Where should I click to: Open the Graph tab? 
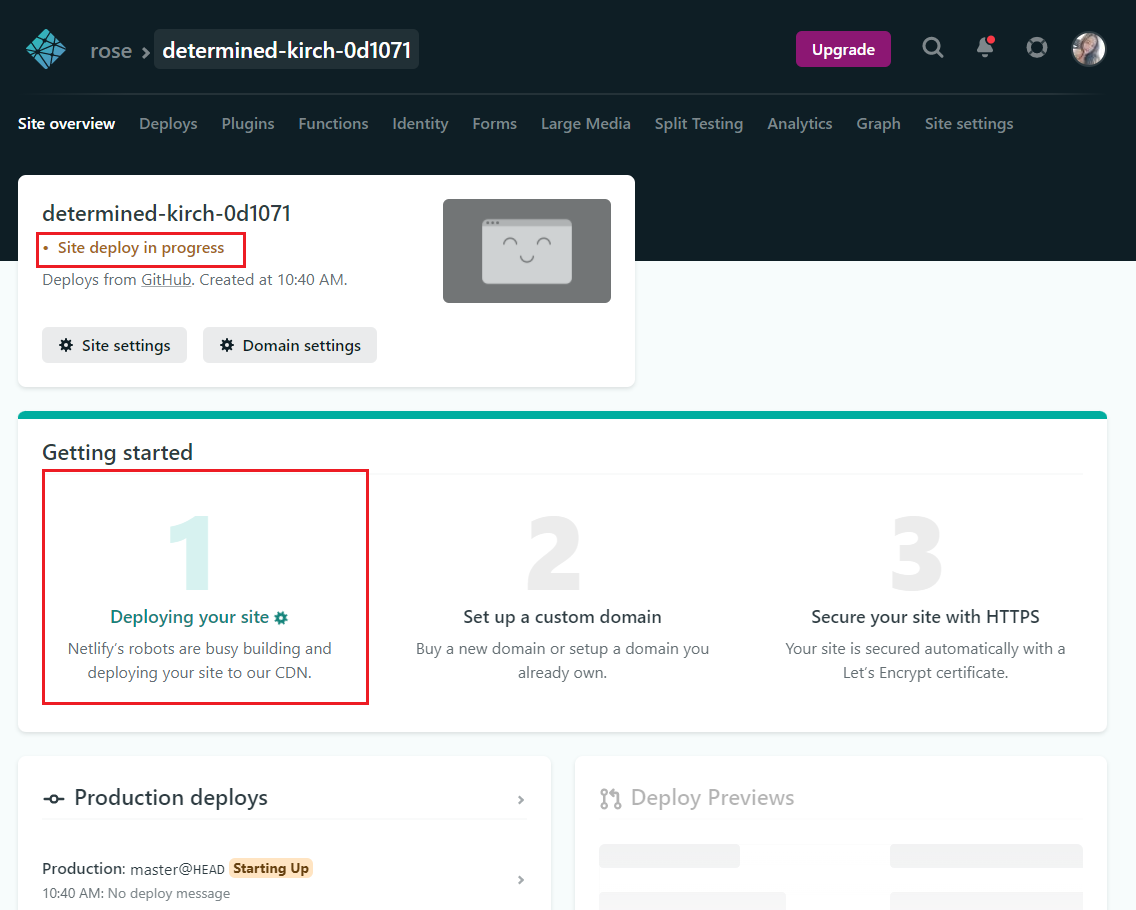pos(878,124)
